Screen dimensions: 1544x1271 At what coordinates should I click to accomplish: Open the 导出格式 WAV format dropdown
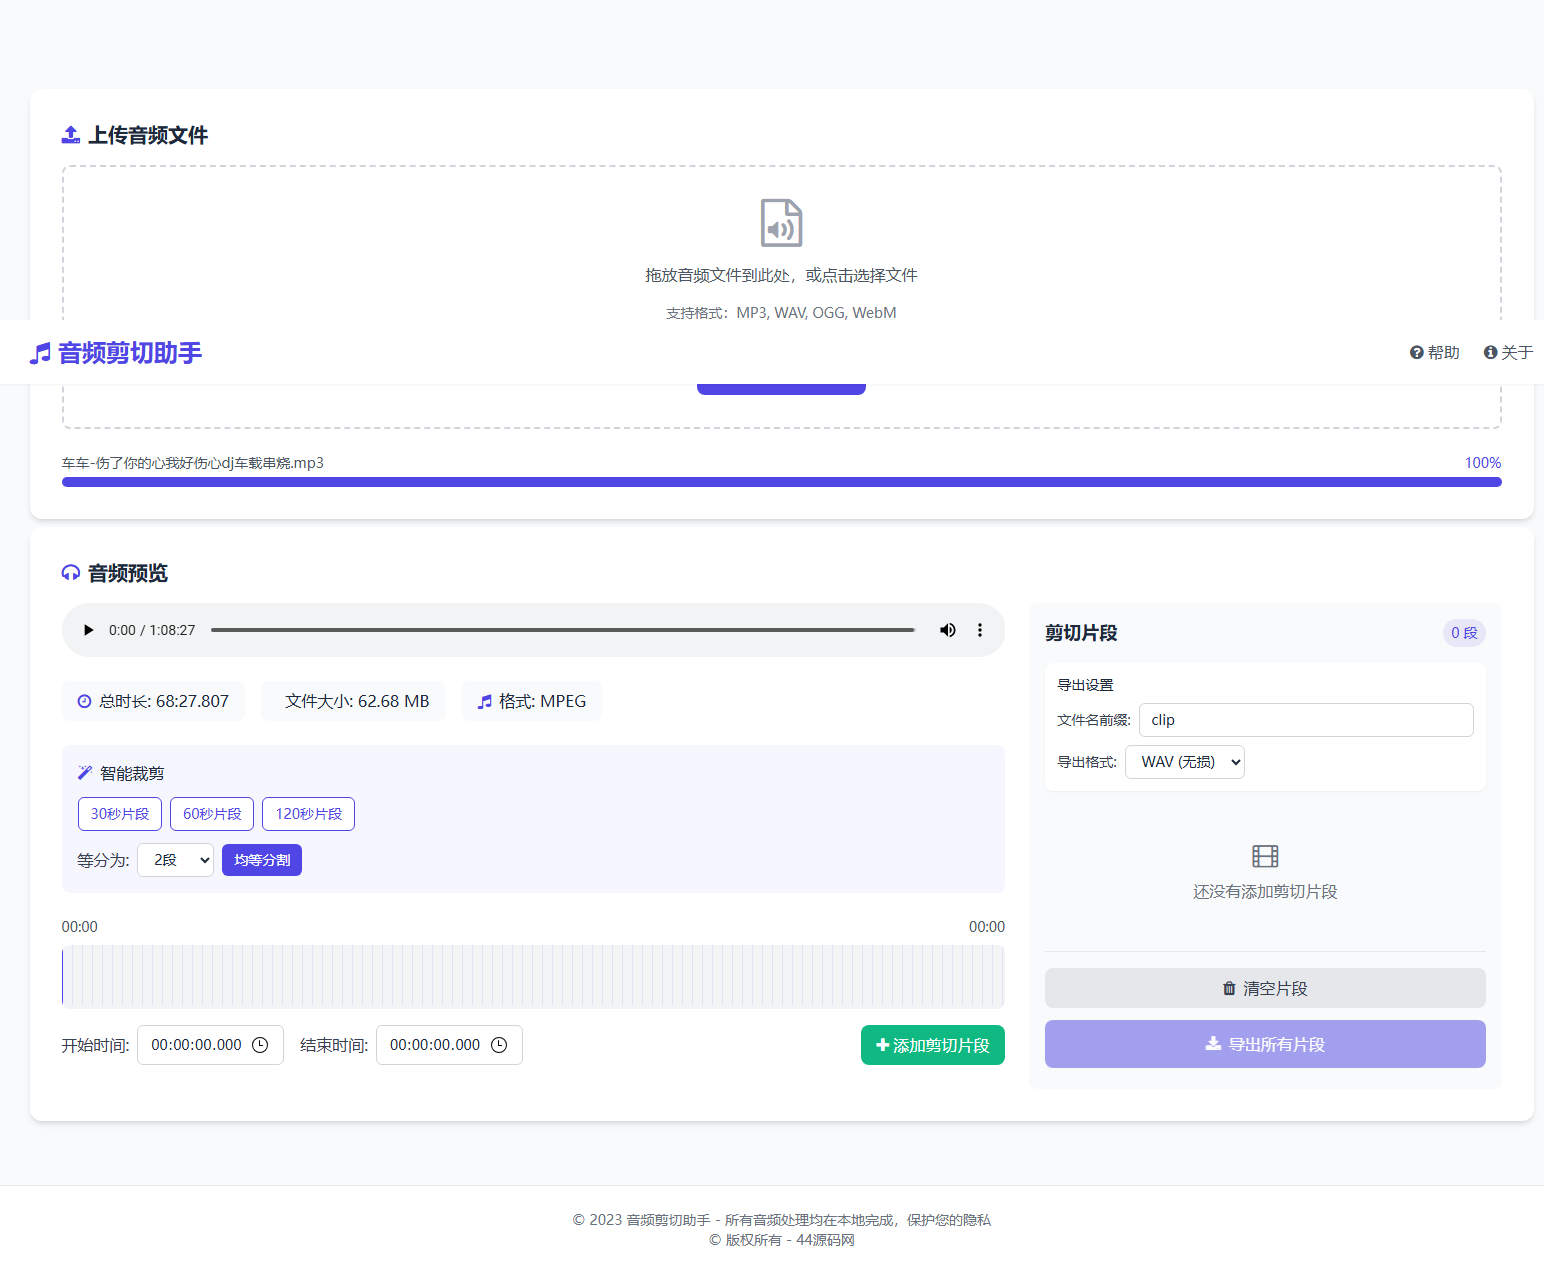click(1185, 762)
